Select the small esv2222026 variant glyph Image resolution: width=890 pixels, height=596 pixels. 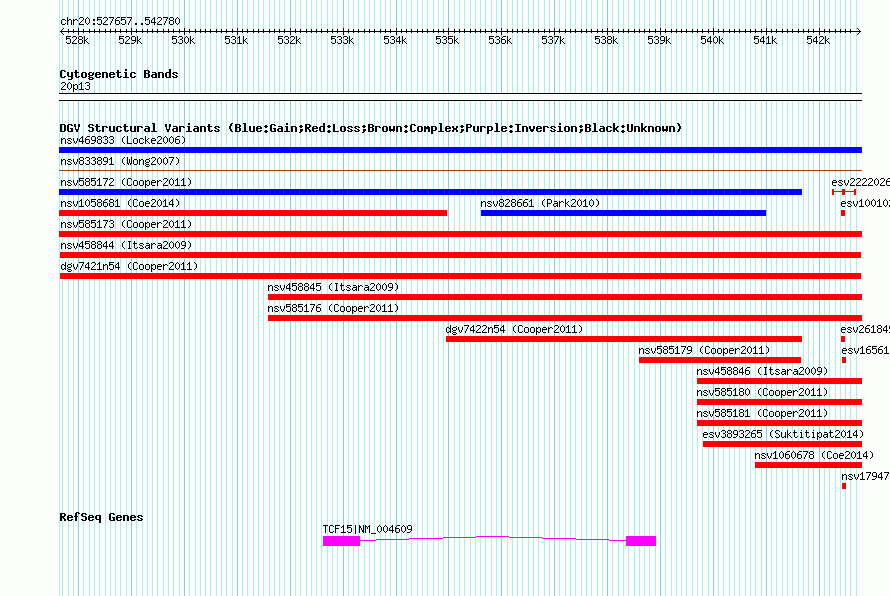click(844, 192)
